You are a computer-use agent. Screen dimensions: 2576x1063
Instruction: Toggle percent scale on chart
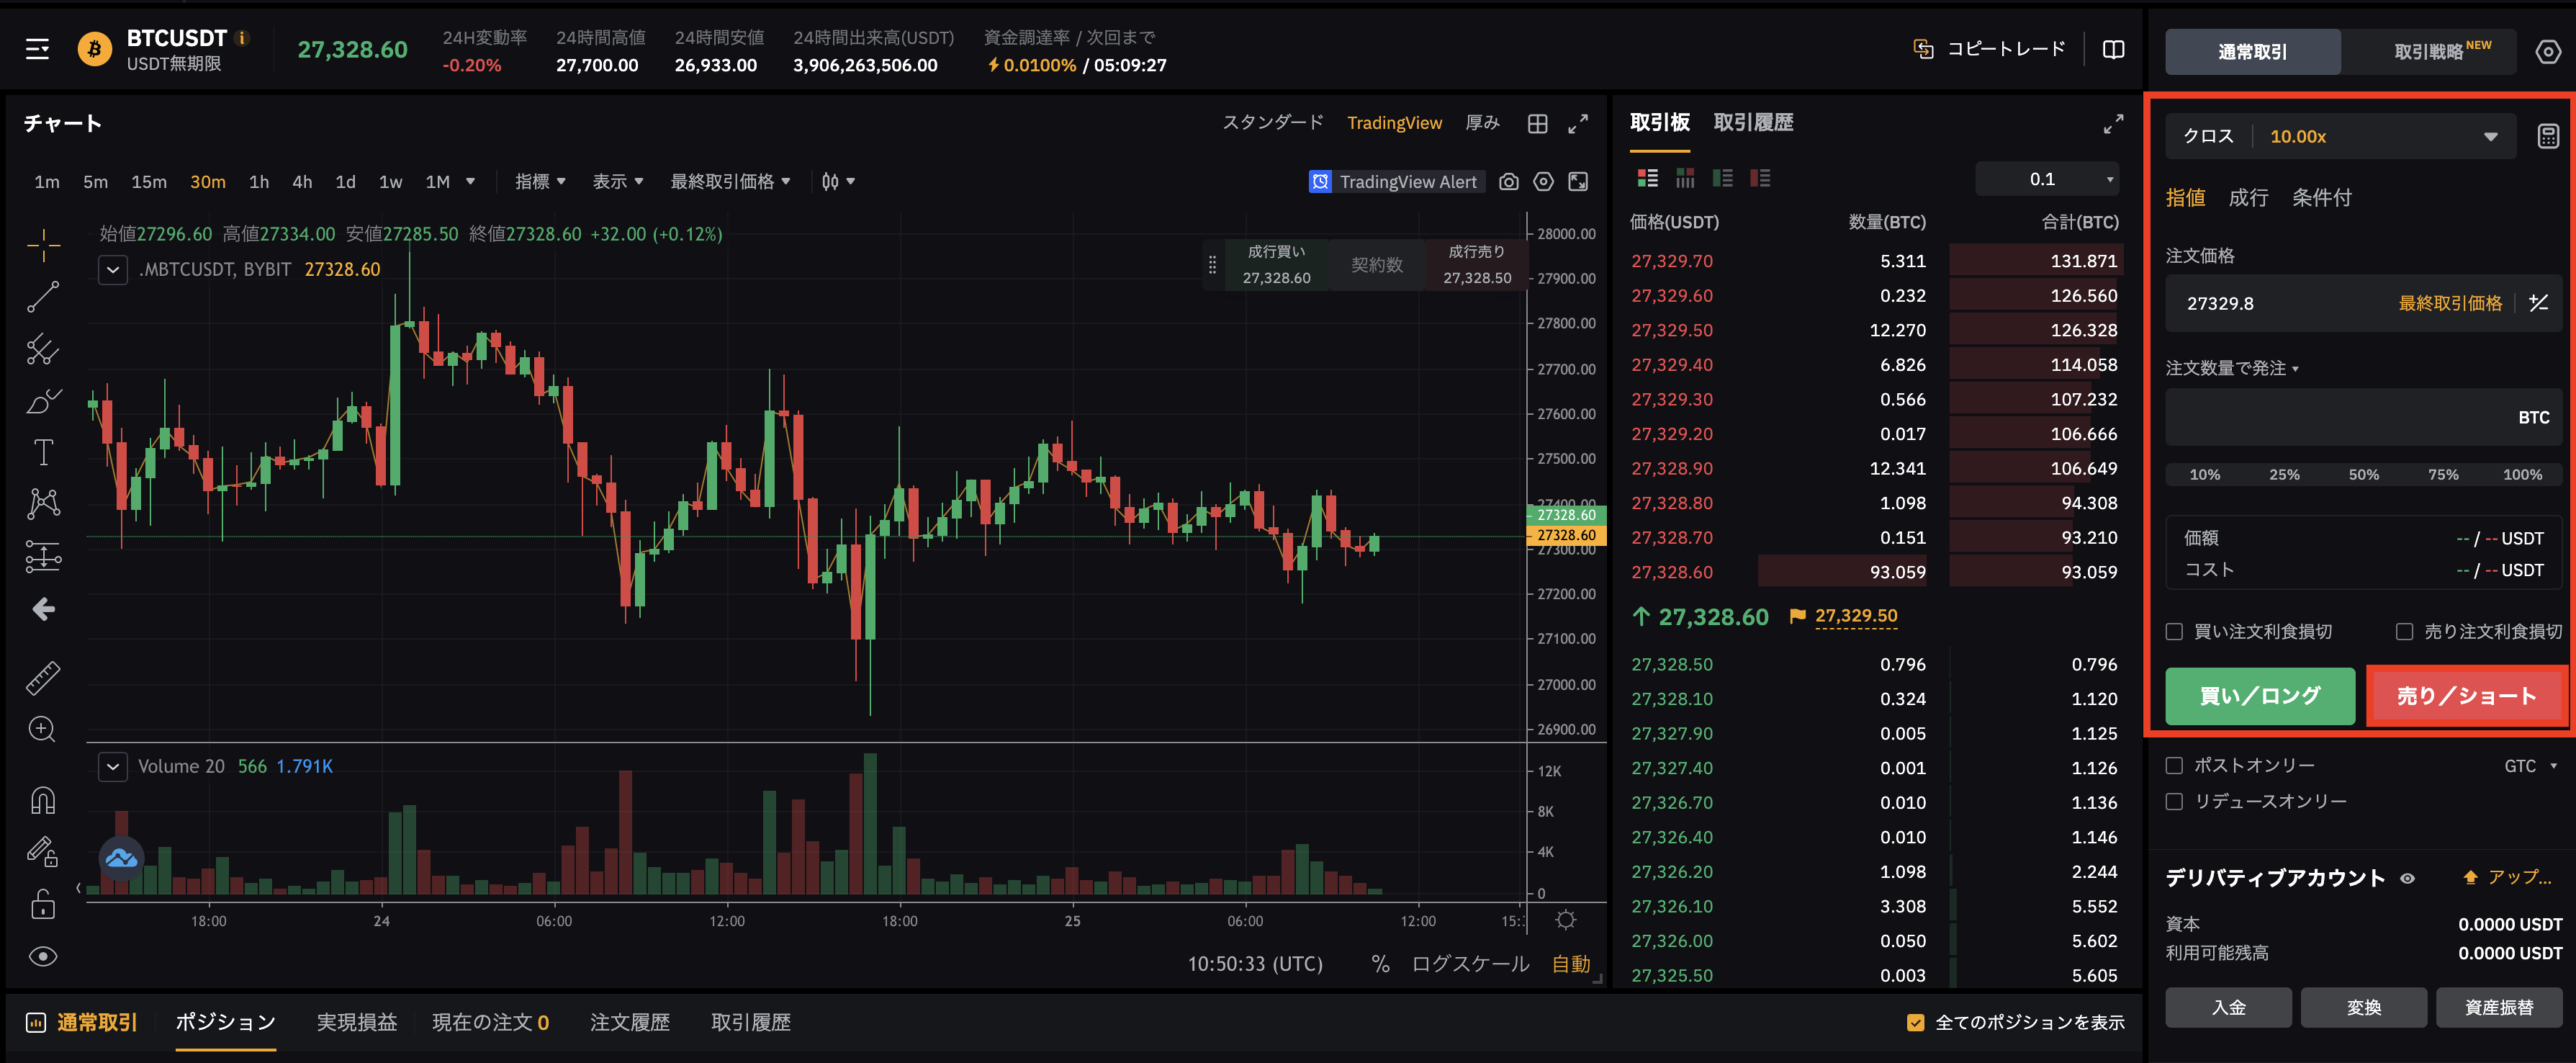[1380, 964]
